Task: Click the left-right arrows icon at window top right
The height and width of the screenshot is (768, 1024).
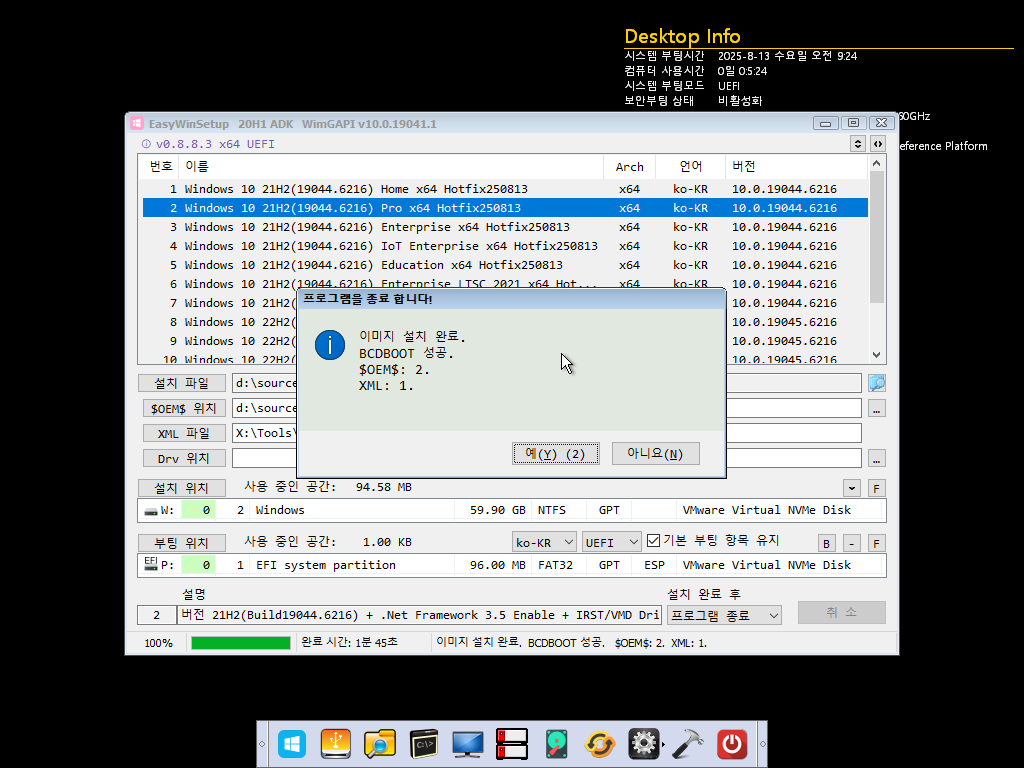Action: 878,144
